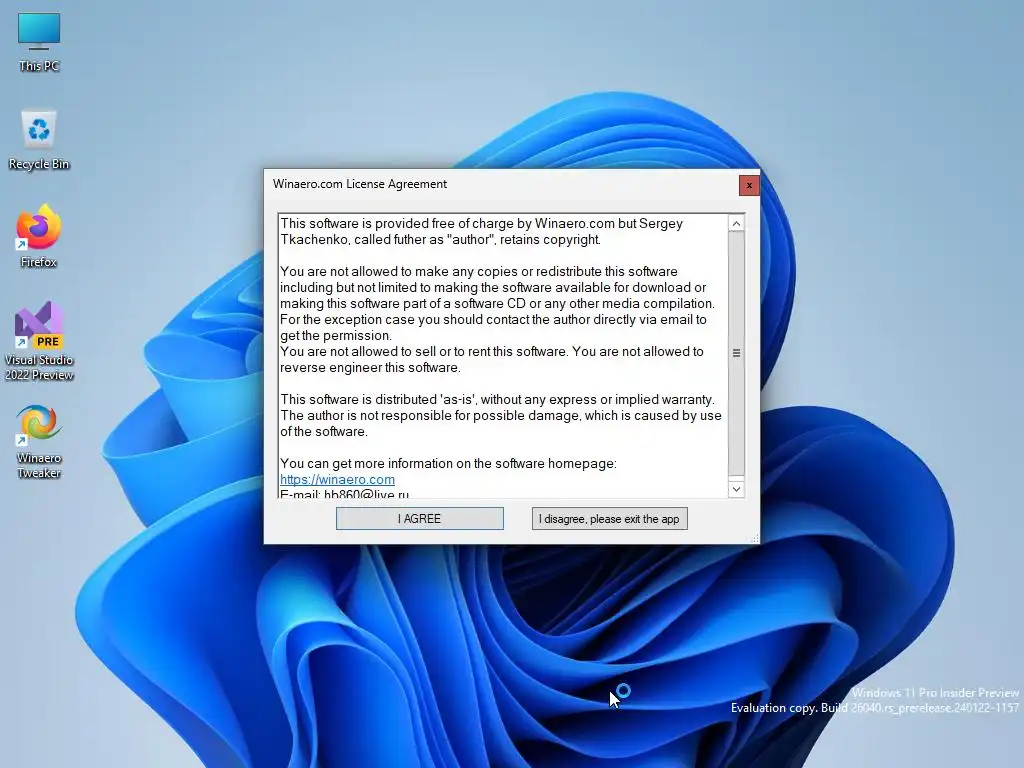Close the License Agreement dialog

pyautogui.click(x=749, y=185)
